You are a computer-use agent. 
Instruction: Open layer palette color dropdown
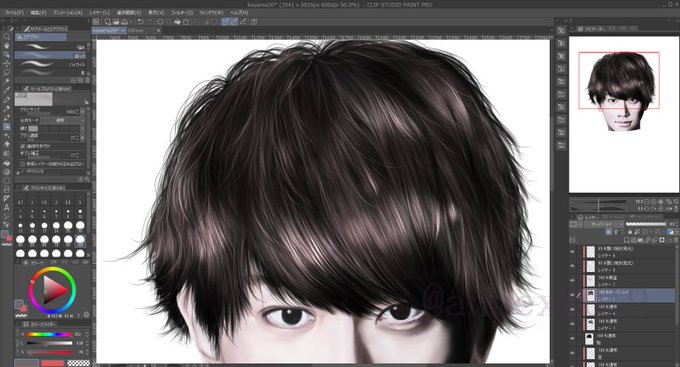point(576,224)
